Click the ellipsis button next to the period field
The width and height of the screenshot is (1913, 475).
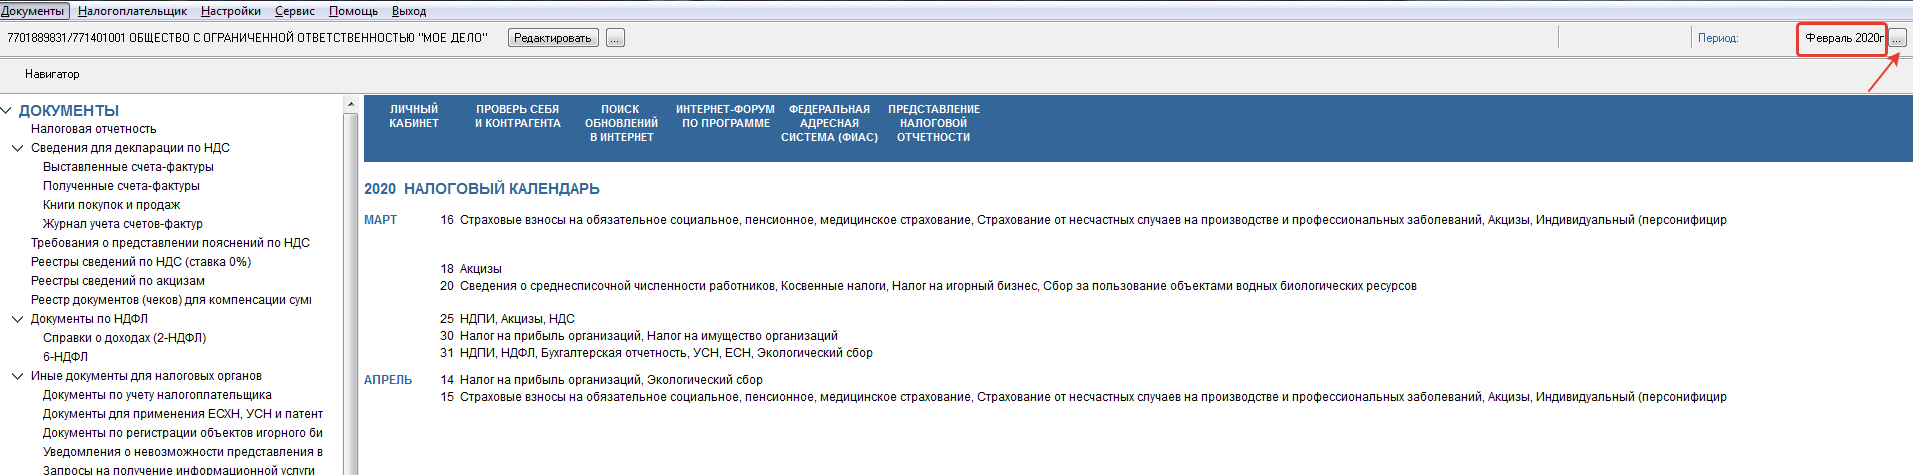(1898, 38)
